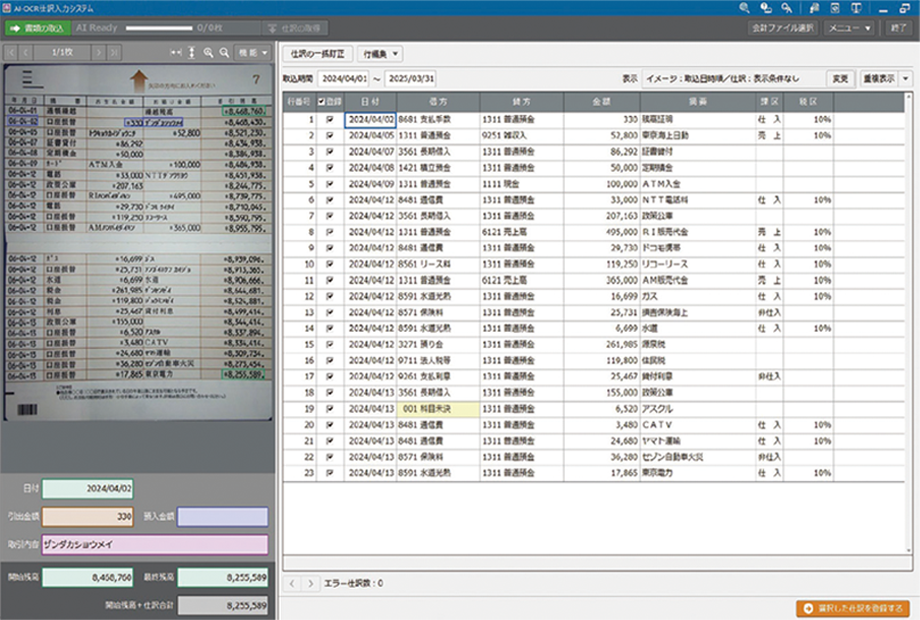Toggle the register-all checkbox in table header

click(x=322, y=102)
